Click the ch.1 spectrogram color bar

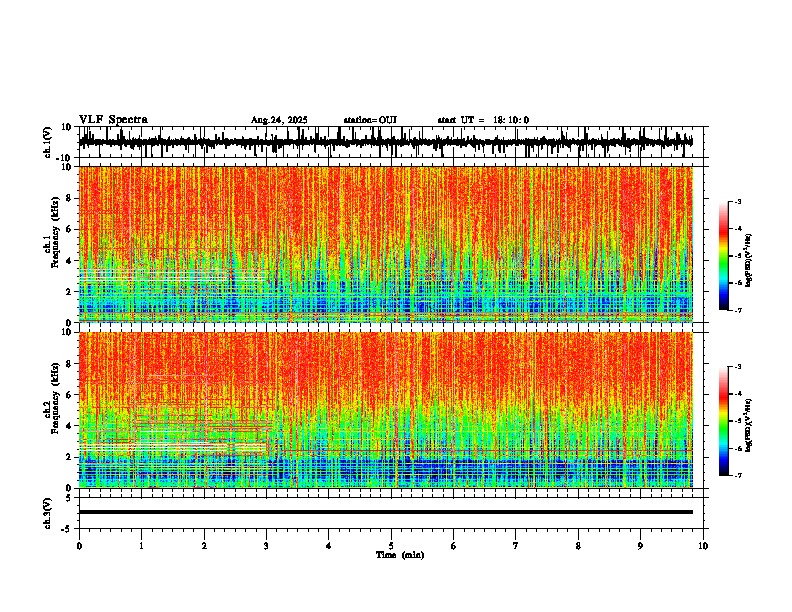[723, 256]
